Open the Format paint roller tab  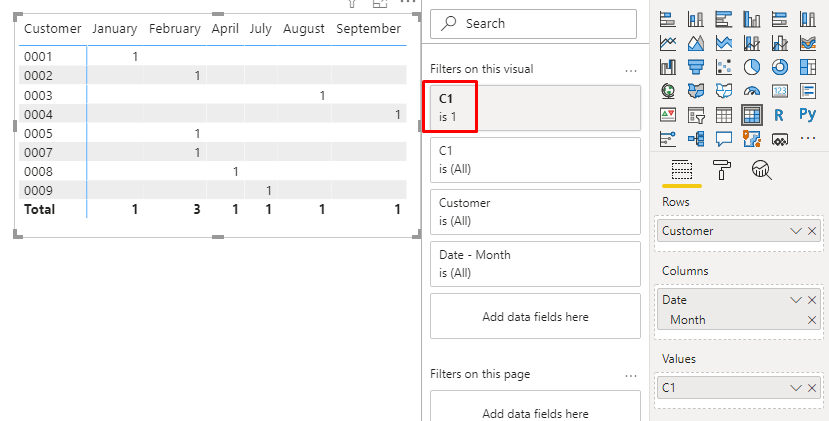click(722, 170)
